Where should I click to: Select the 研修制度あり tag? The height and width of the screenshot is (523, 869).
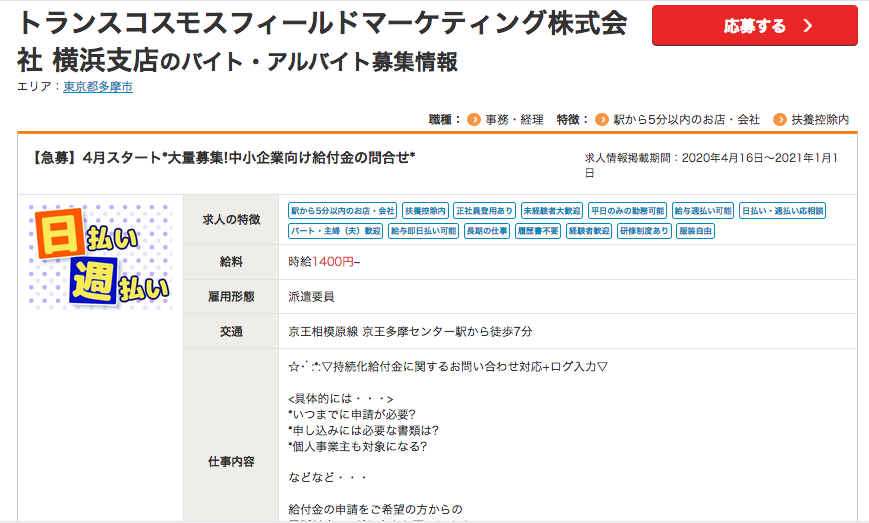point(645,230)
